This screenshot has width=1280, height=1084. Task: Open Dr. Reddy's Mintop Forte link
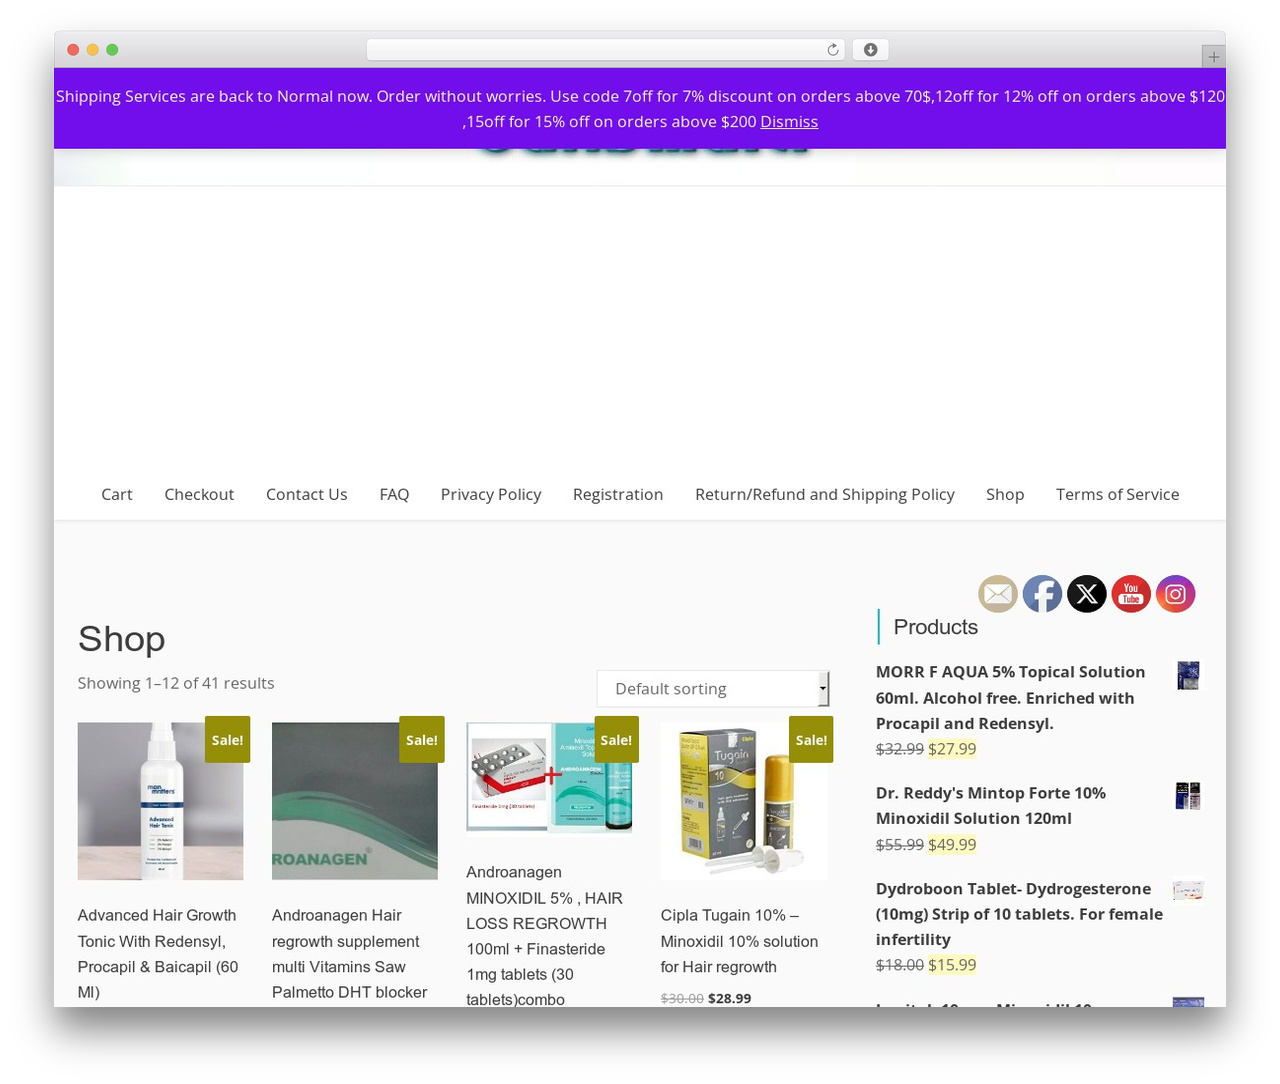991,806
